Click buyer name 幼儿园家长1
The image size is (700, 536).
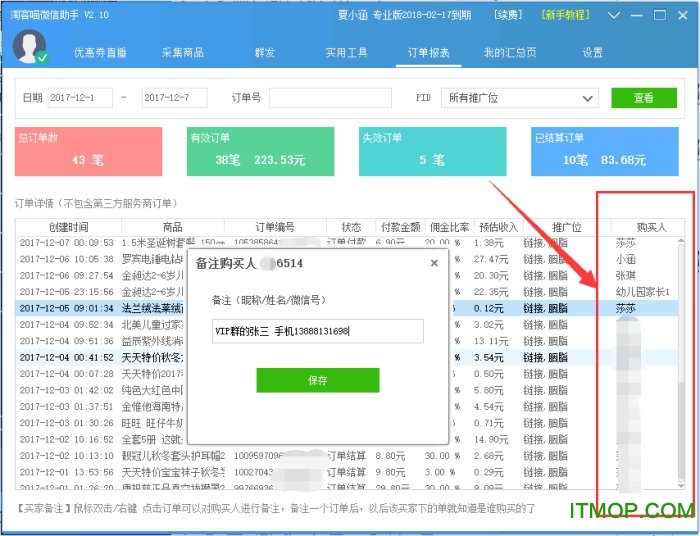pyautogui.click(x=642, y=292)
